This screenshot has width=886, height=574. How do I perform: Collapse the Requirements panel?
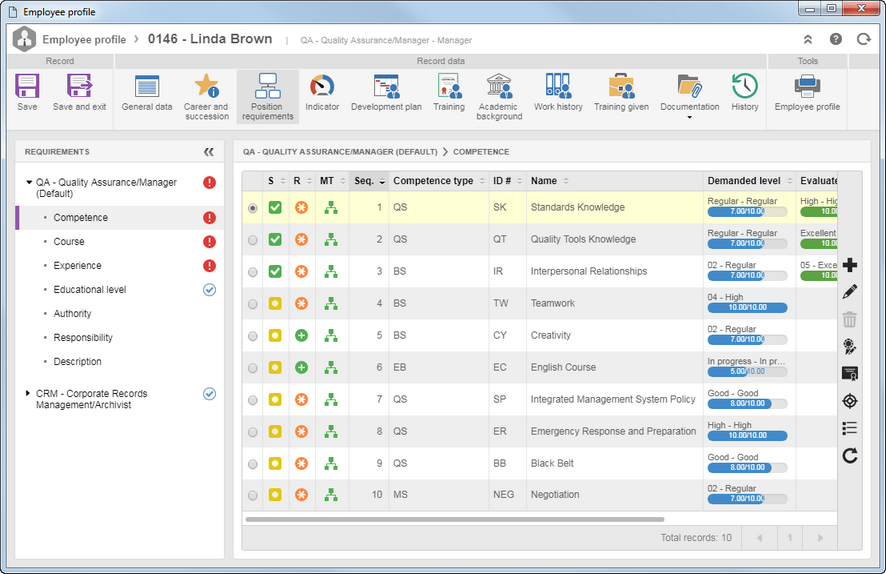tap(209, 151)
